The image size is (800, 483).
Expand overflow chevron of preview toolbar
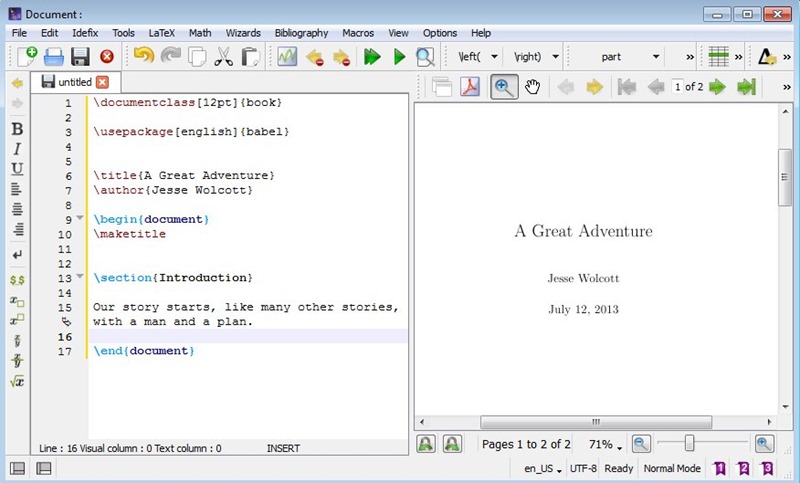pyautogui.click(x=786, y=87)
